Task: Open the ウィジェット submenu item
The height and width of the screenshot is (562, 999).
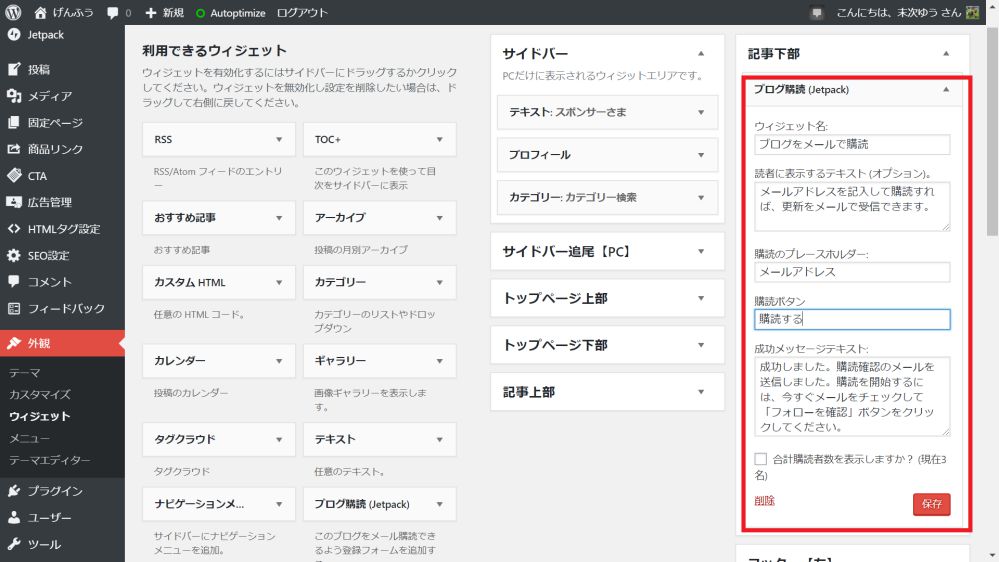Action: [40, 416]
